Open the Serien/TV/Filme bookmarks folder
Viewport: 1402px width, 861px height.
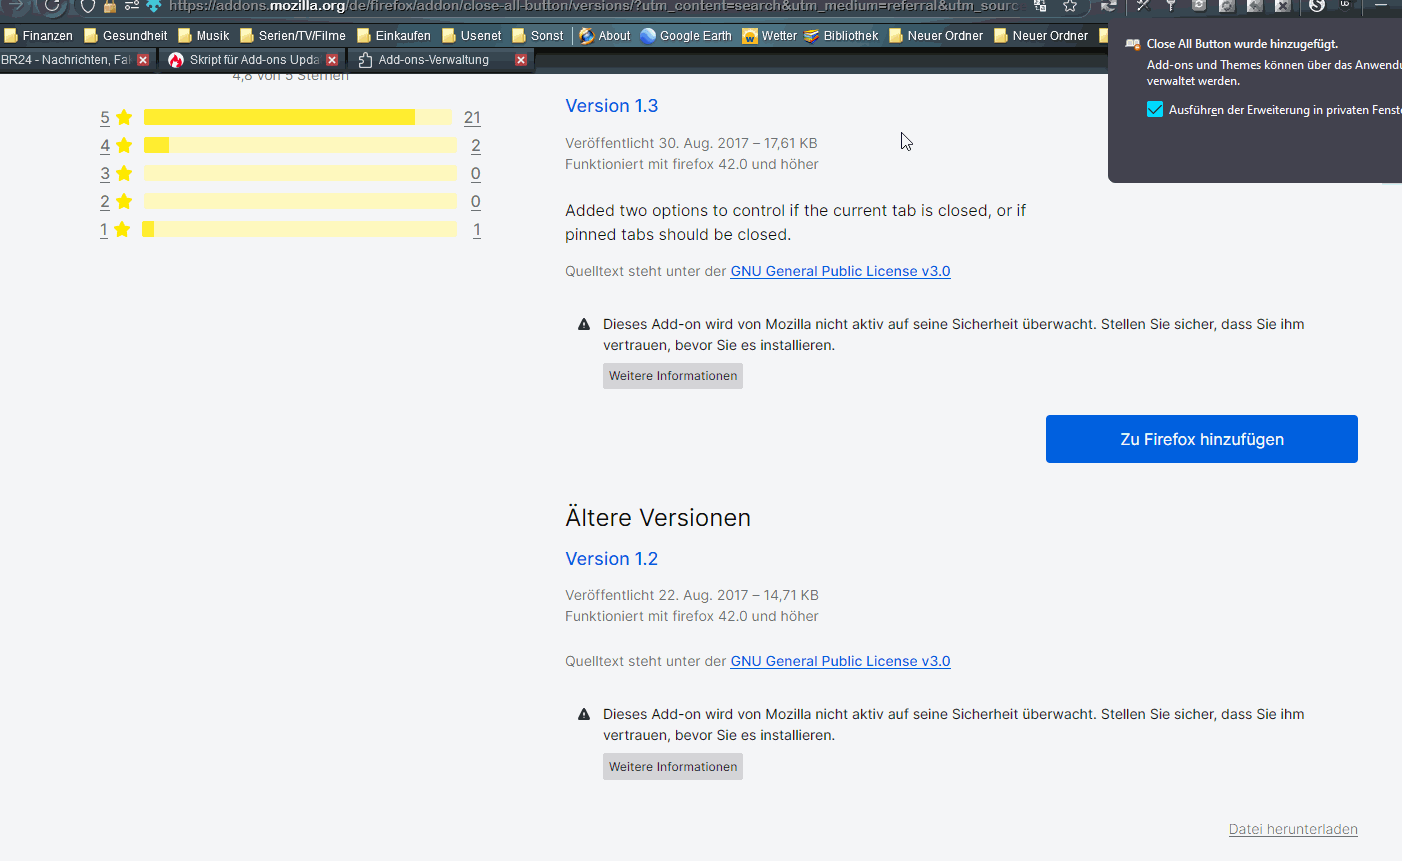point(293,36)
